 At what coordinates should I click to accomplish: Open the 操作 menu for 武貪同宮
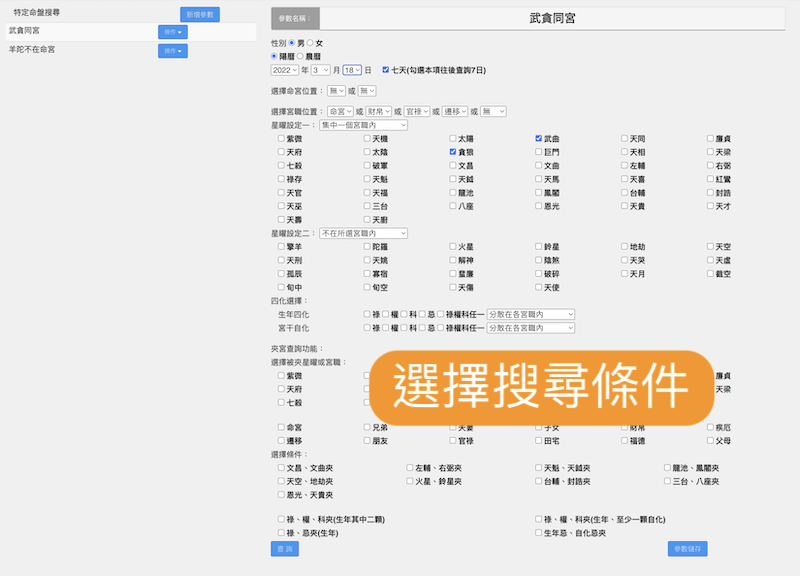click(x=173, y=32)
